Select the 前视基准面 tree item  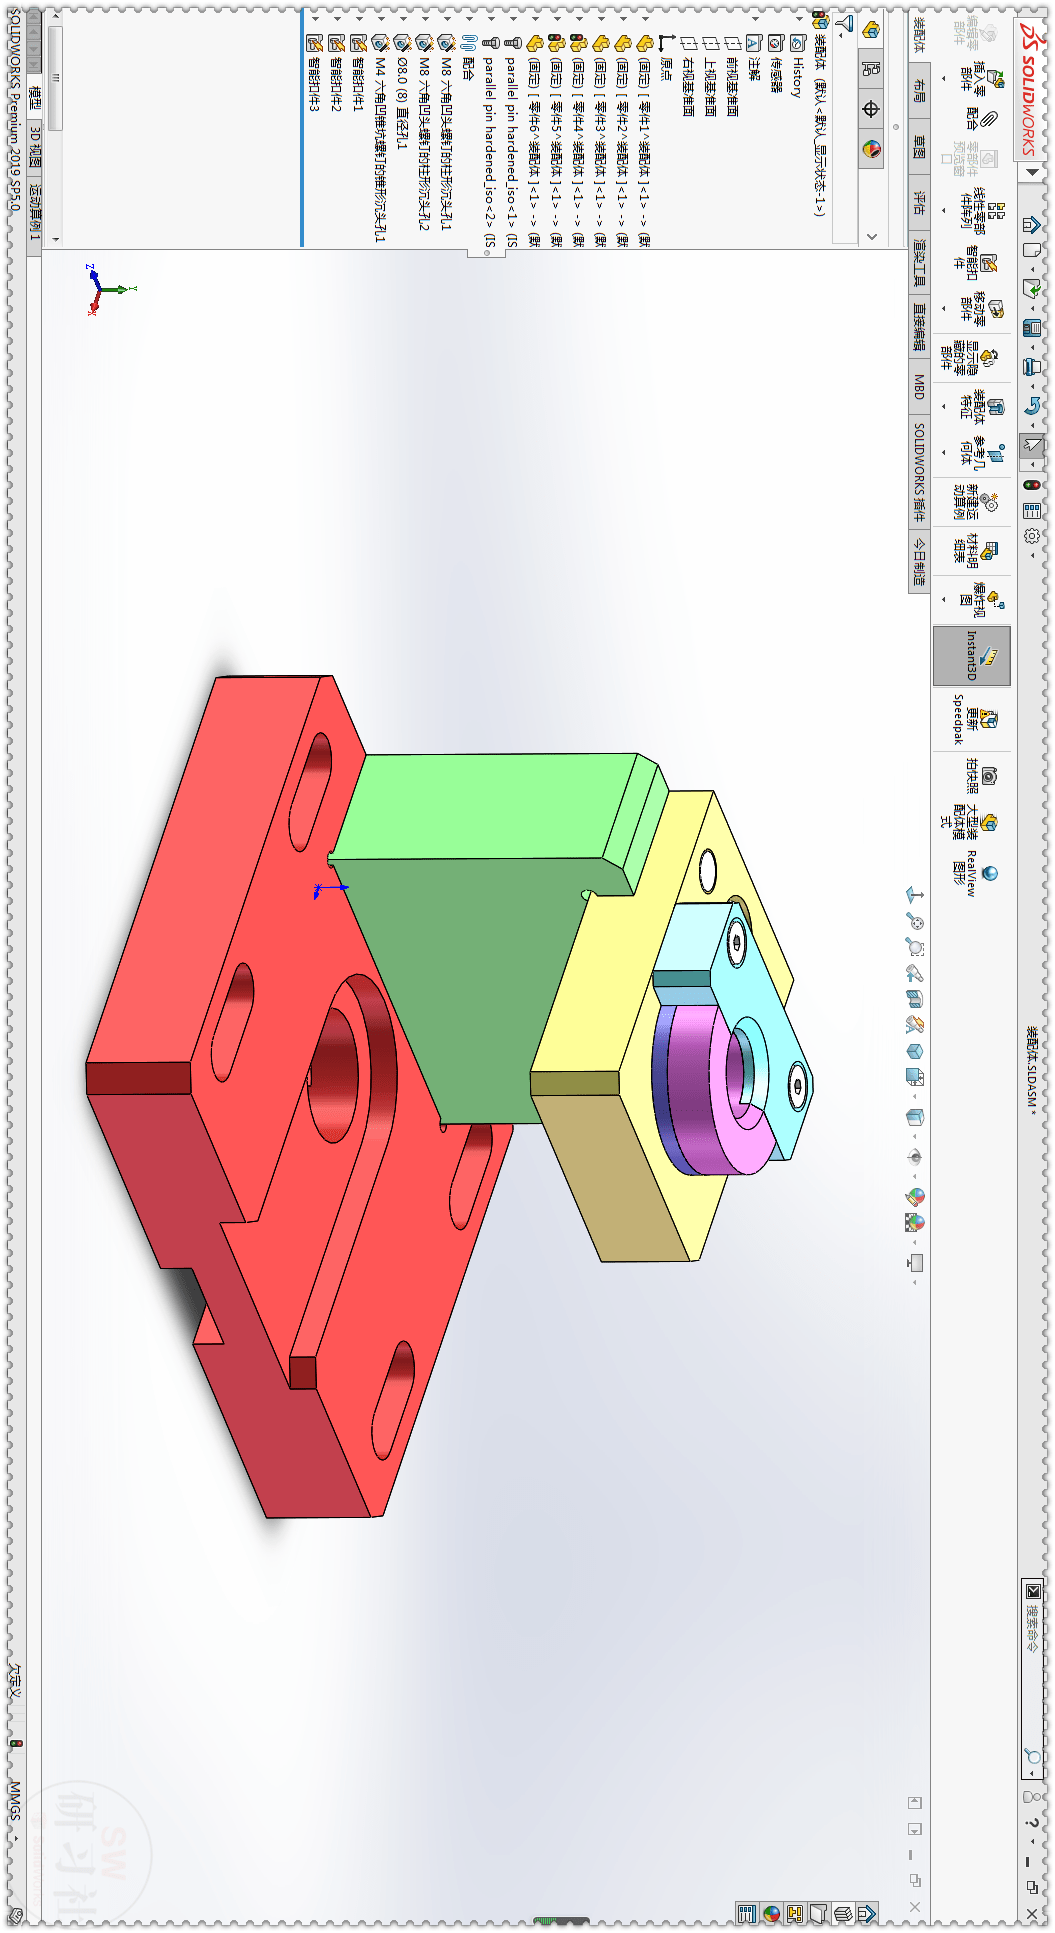tap(733, 77)
